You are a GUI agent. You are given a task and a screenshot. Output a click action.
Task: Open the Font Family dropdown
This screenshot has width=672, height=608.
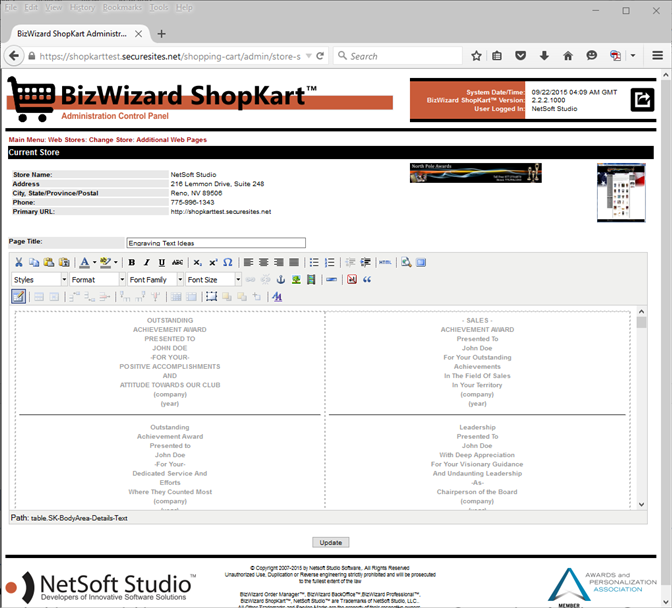[x=155, y=280]
